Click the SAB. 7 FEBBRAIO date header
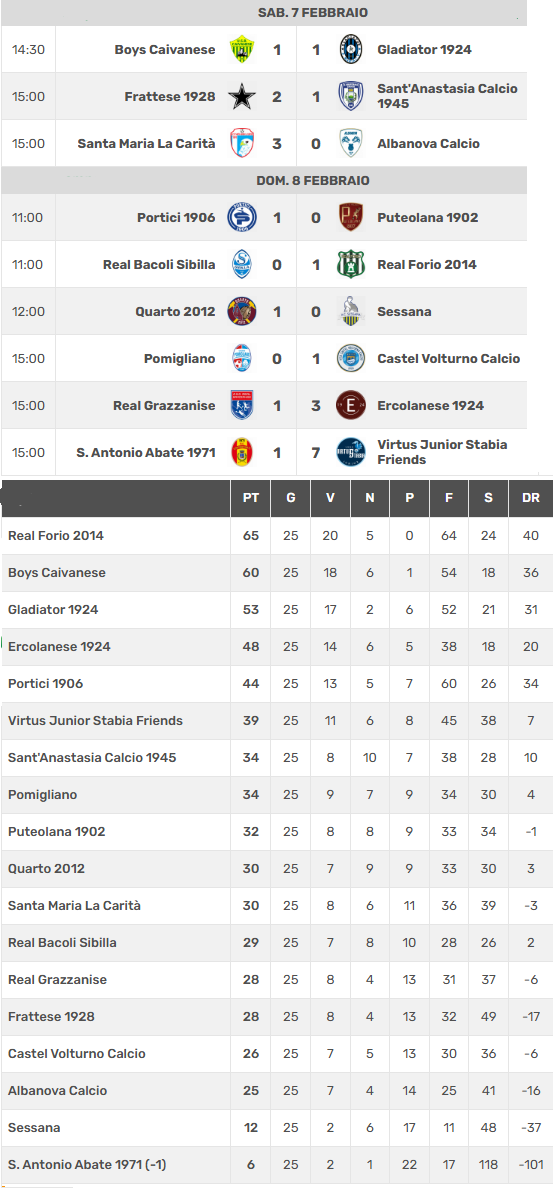Image resolution: width=553 pixels, height=1188 pixels. click(x=313, y=13)
